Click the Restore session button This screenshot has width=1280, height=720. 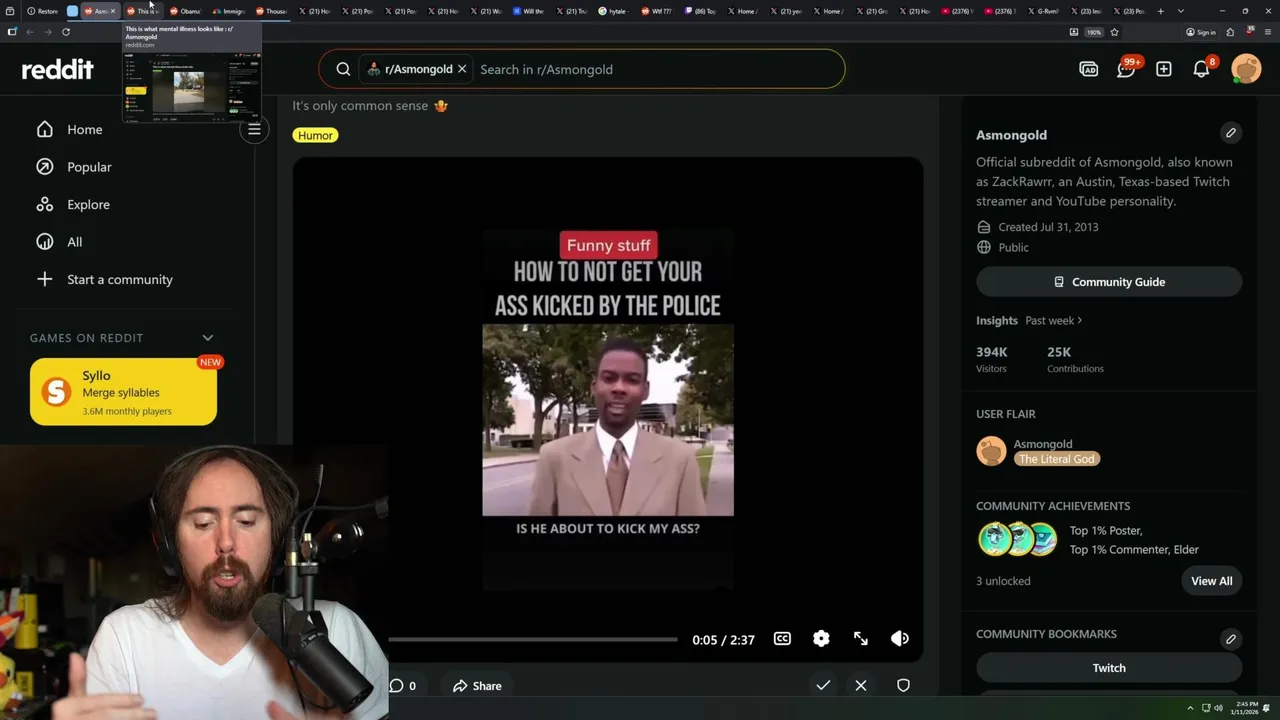pos(42,11)
